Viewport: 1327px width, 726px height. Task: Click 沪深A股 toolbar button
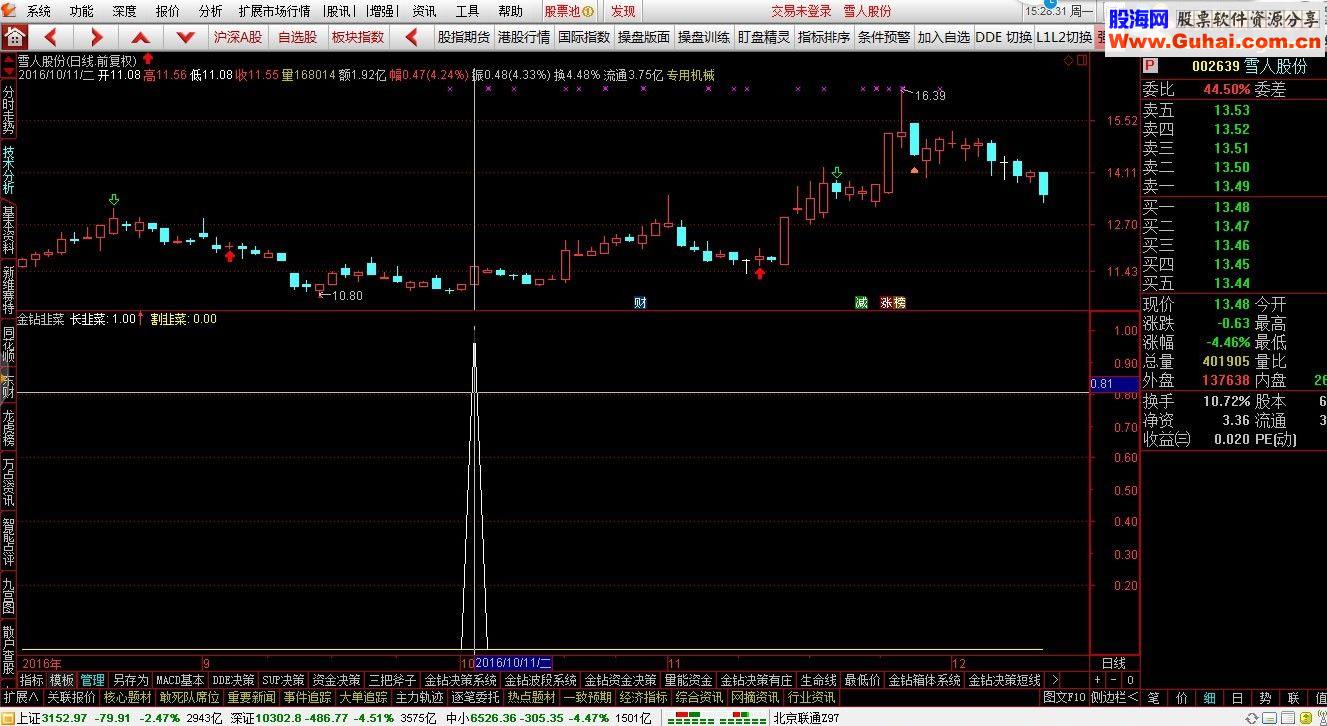click(x=238, y=37)
